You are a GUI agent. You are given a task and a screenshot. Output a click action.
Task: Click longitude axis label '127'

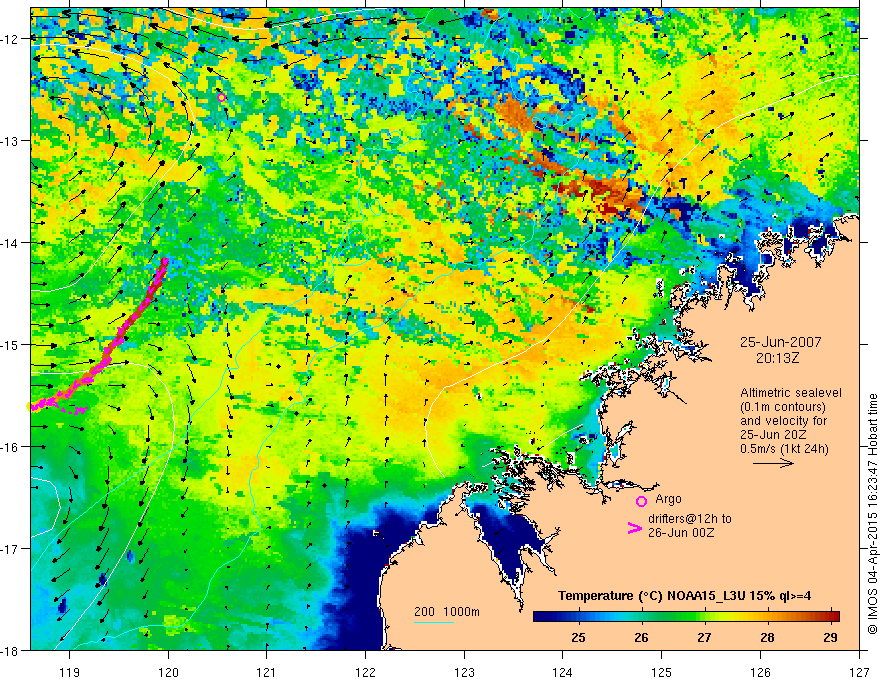point(859,672)
